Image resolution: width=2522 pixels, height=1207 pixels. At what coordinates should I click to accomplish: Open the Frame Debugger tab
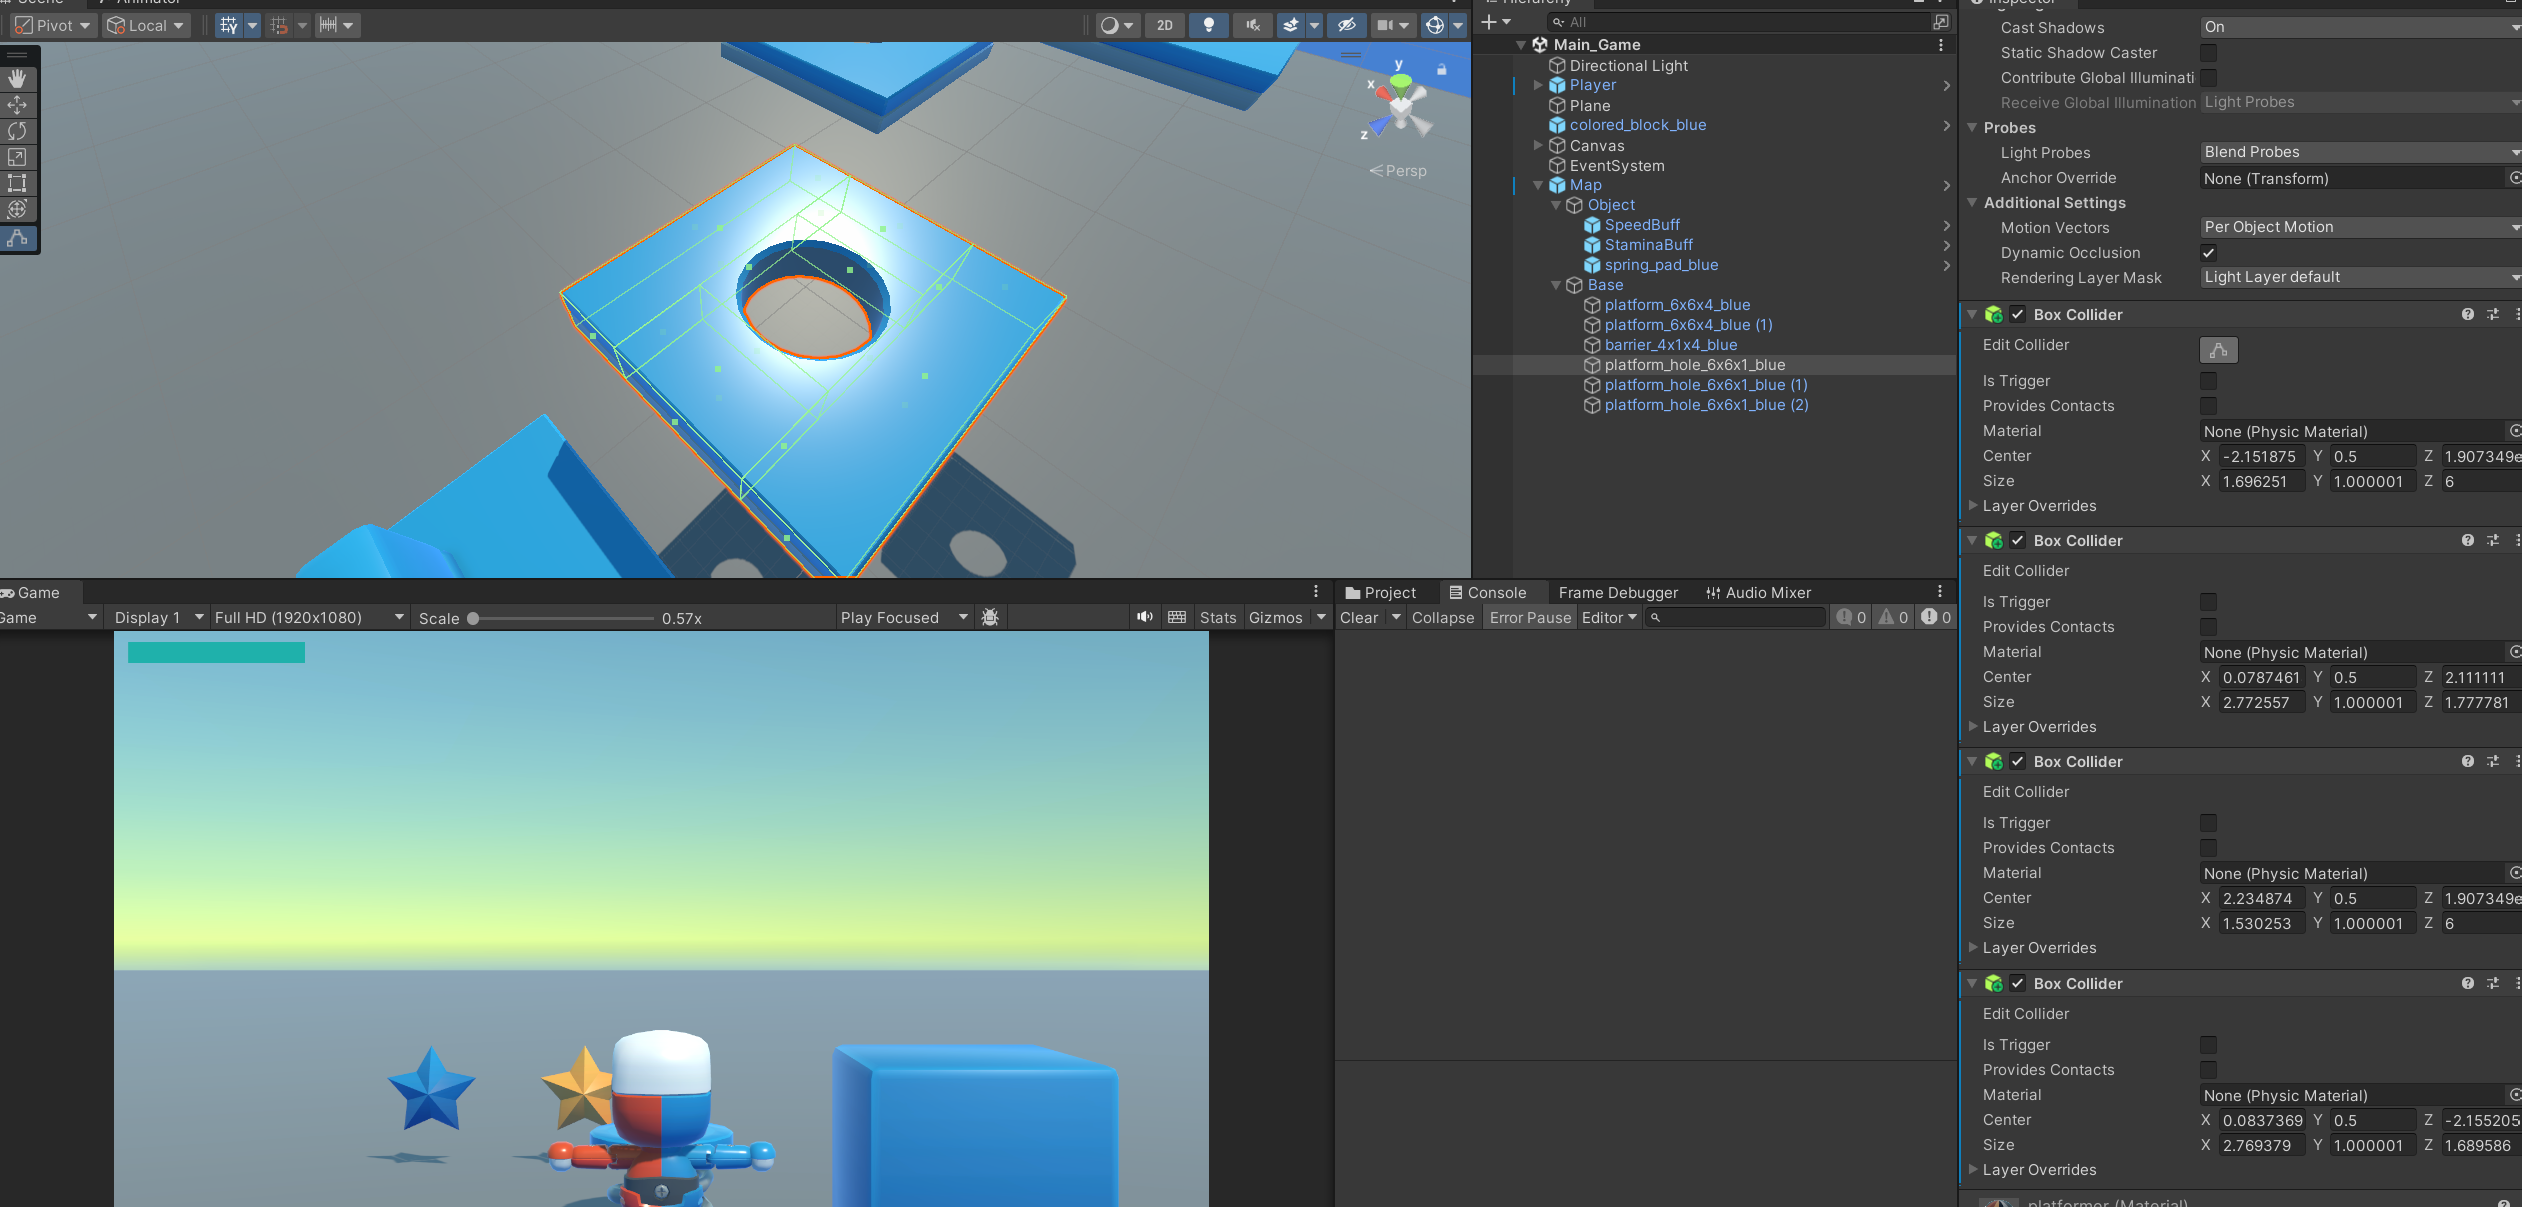[x=1617, y=592]
